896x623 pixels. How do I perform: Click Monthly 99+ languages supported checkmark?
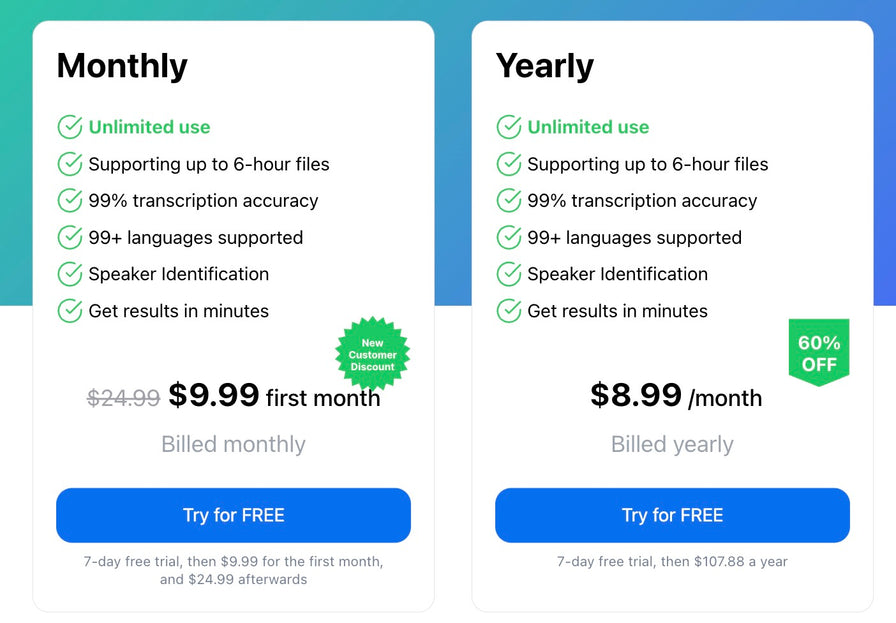tap(70, 237)
